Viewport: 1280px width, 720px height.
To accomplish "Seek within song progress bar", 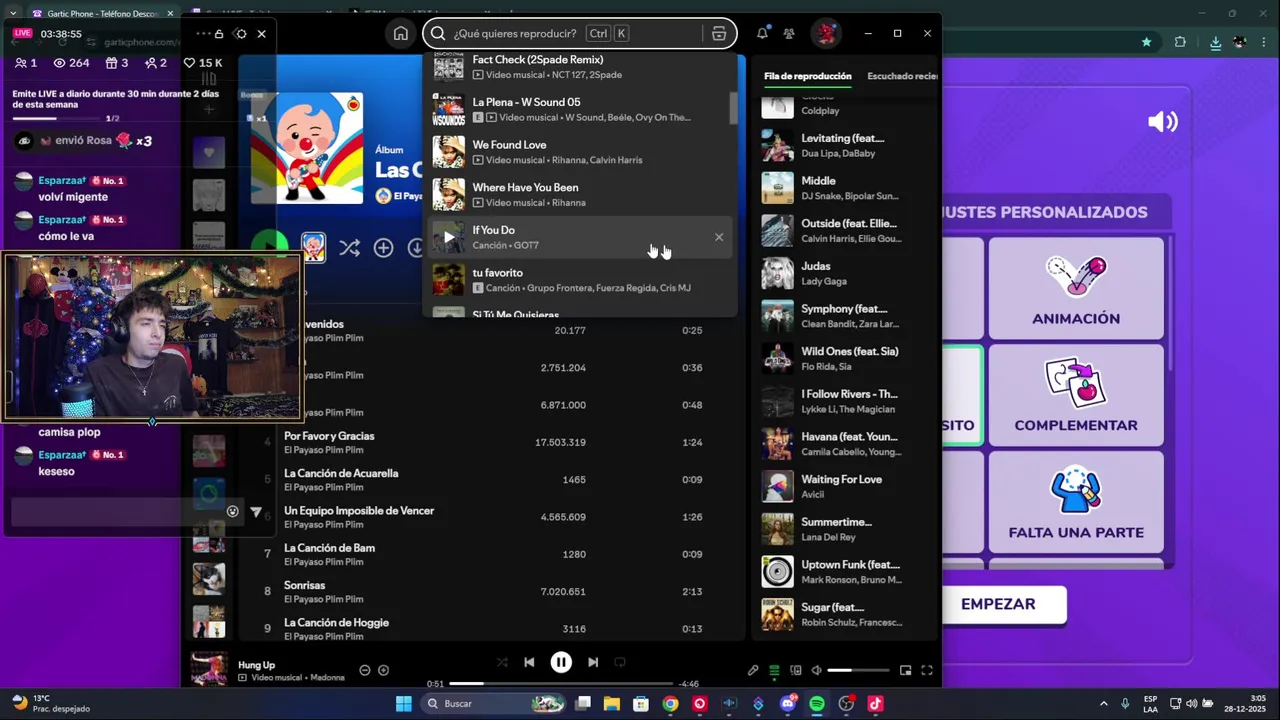I will [561, 684].
